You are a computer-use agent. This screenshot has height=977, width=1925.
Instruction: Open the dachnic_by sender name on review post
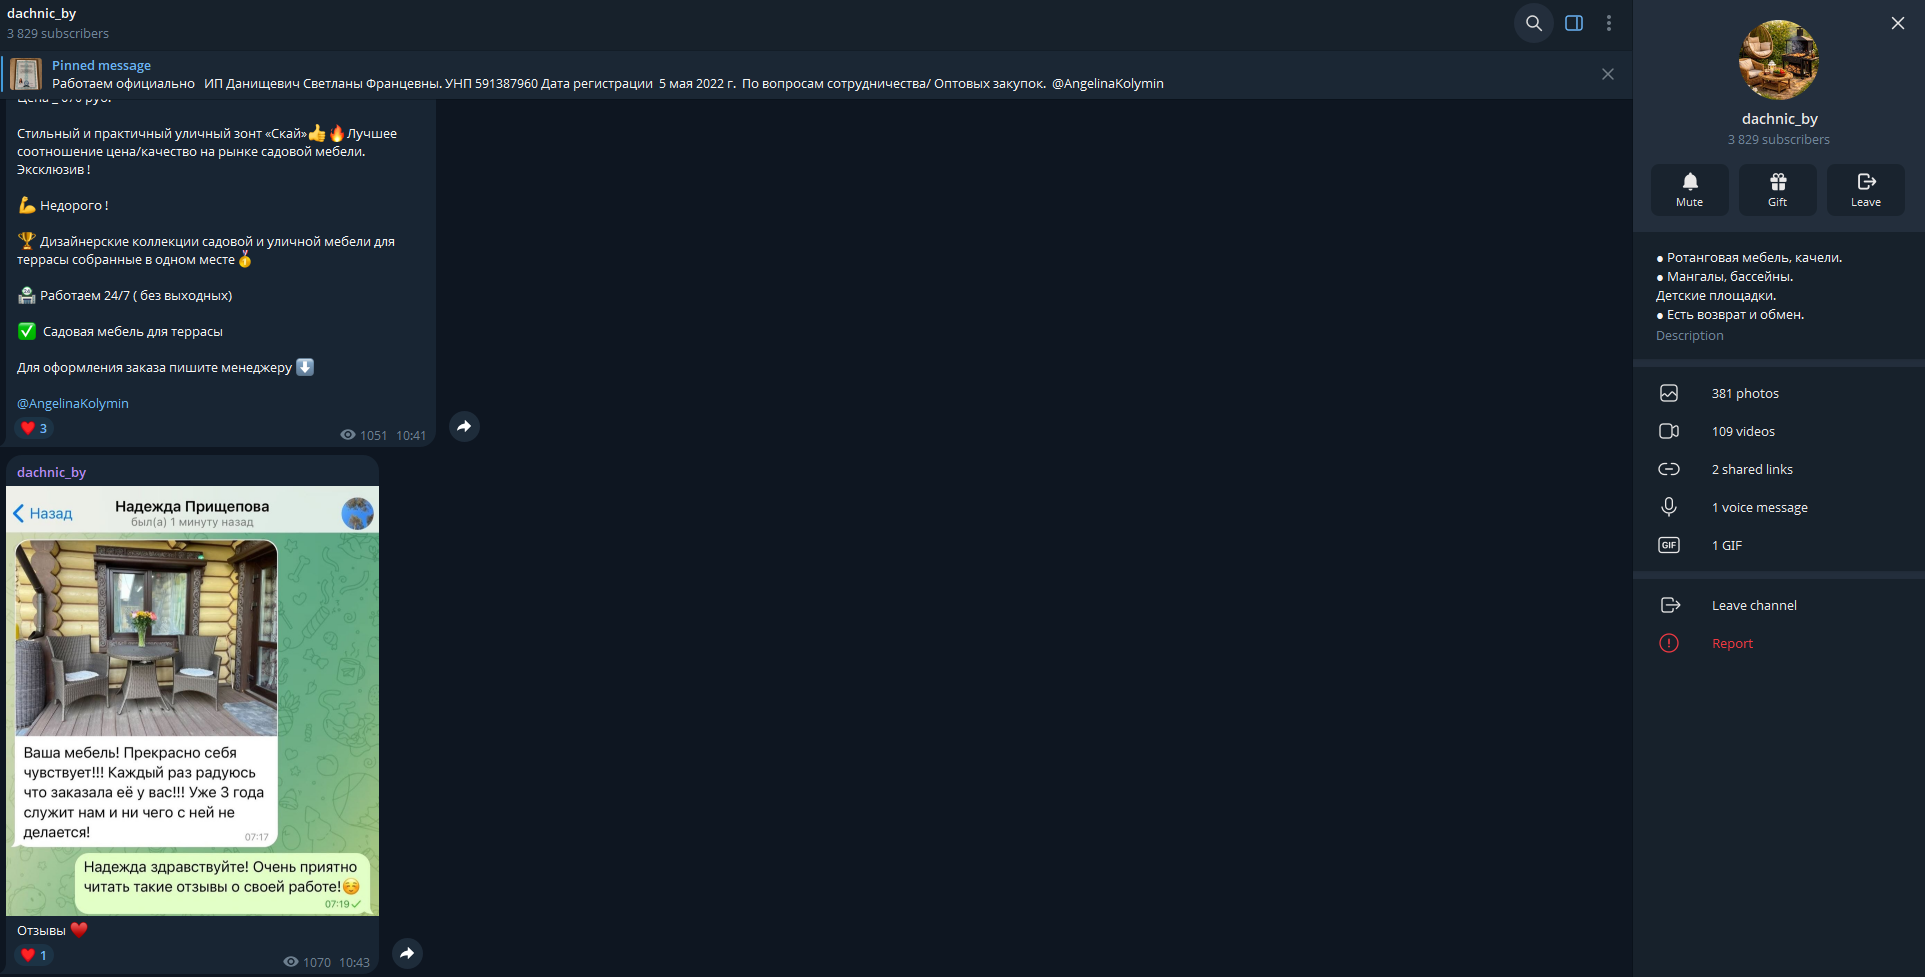(52, 472)
